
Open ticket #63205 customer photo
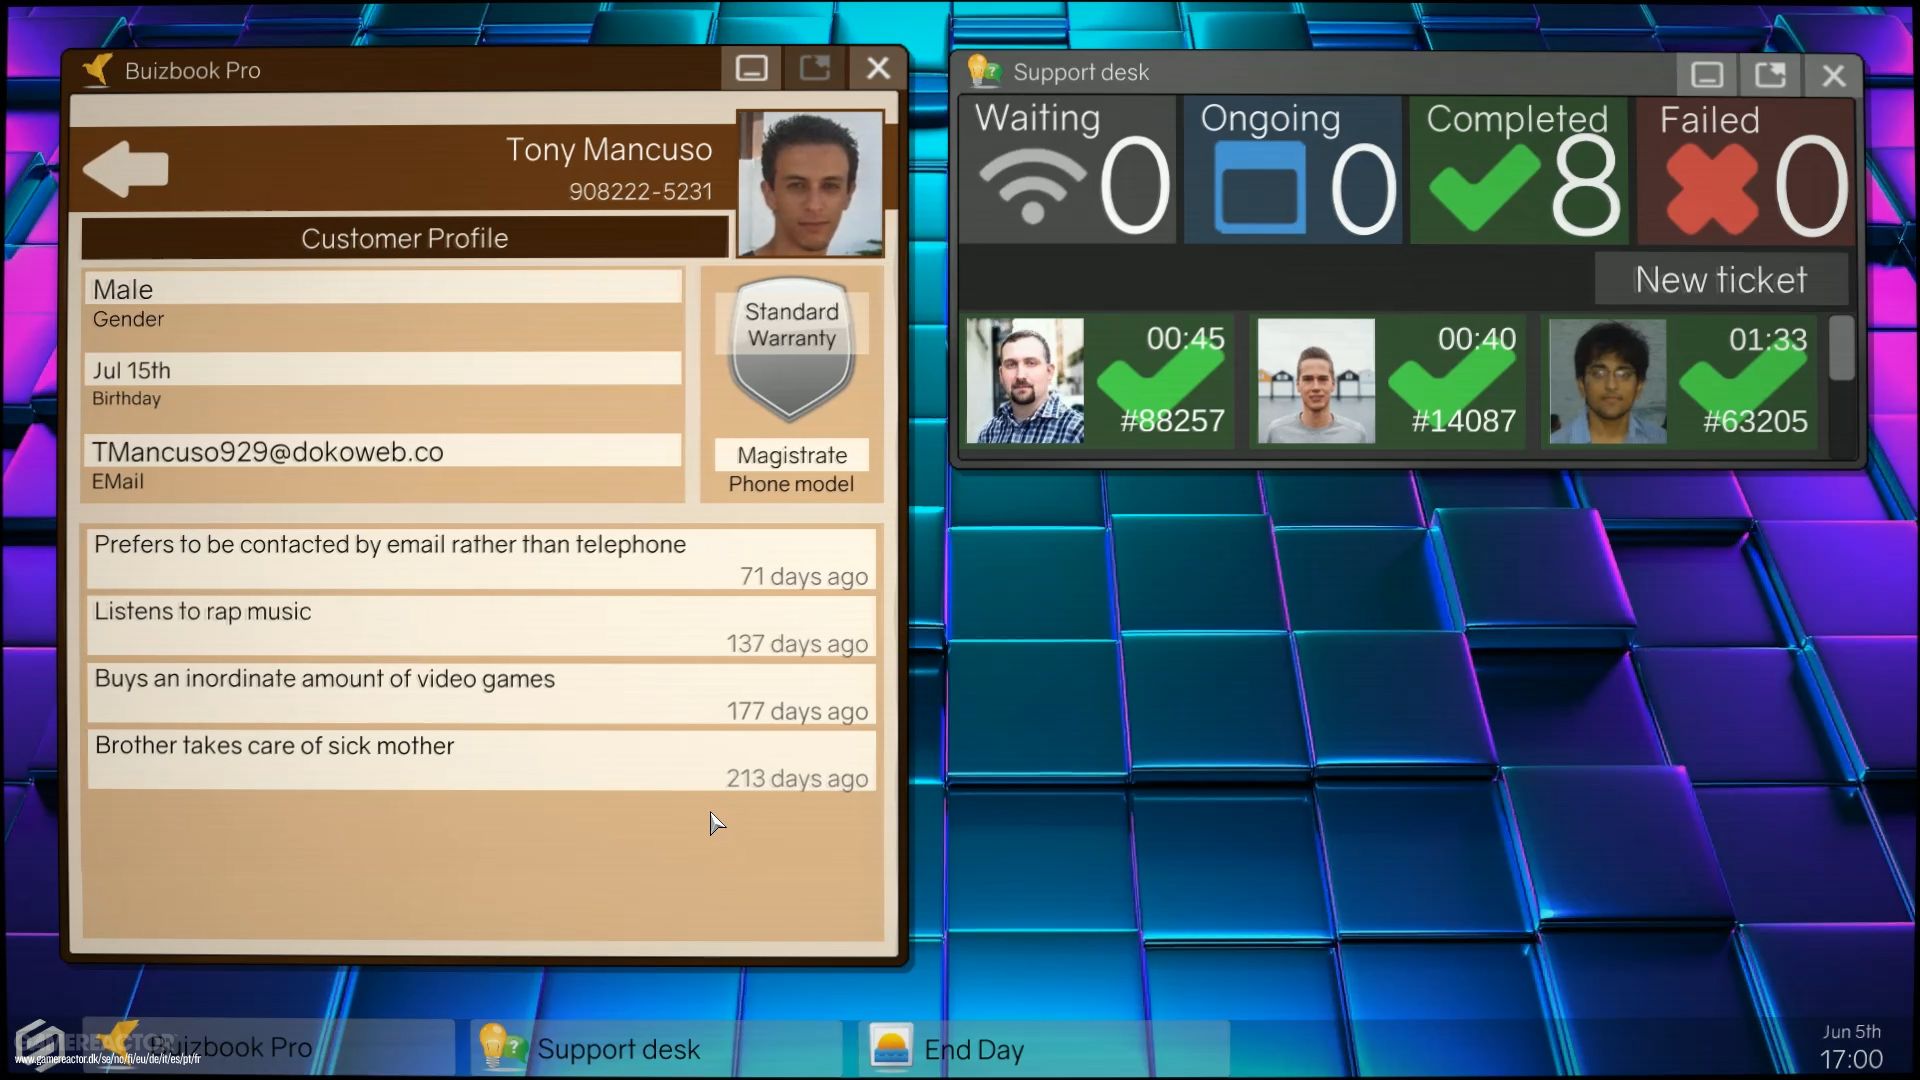[x=1606, y=381]
